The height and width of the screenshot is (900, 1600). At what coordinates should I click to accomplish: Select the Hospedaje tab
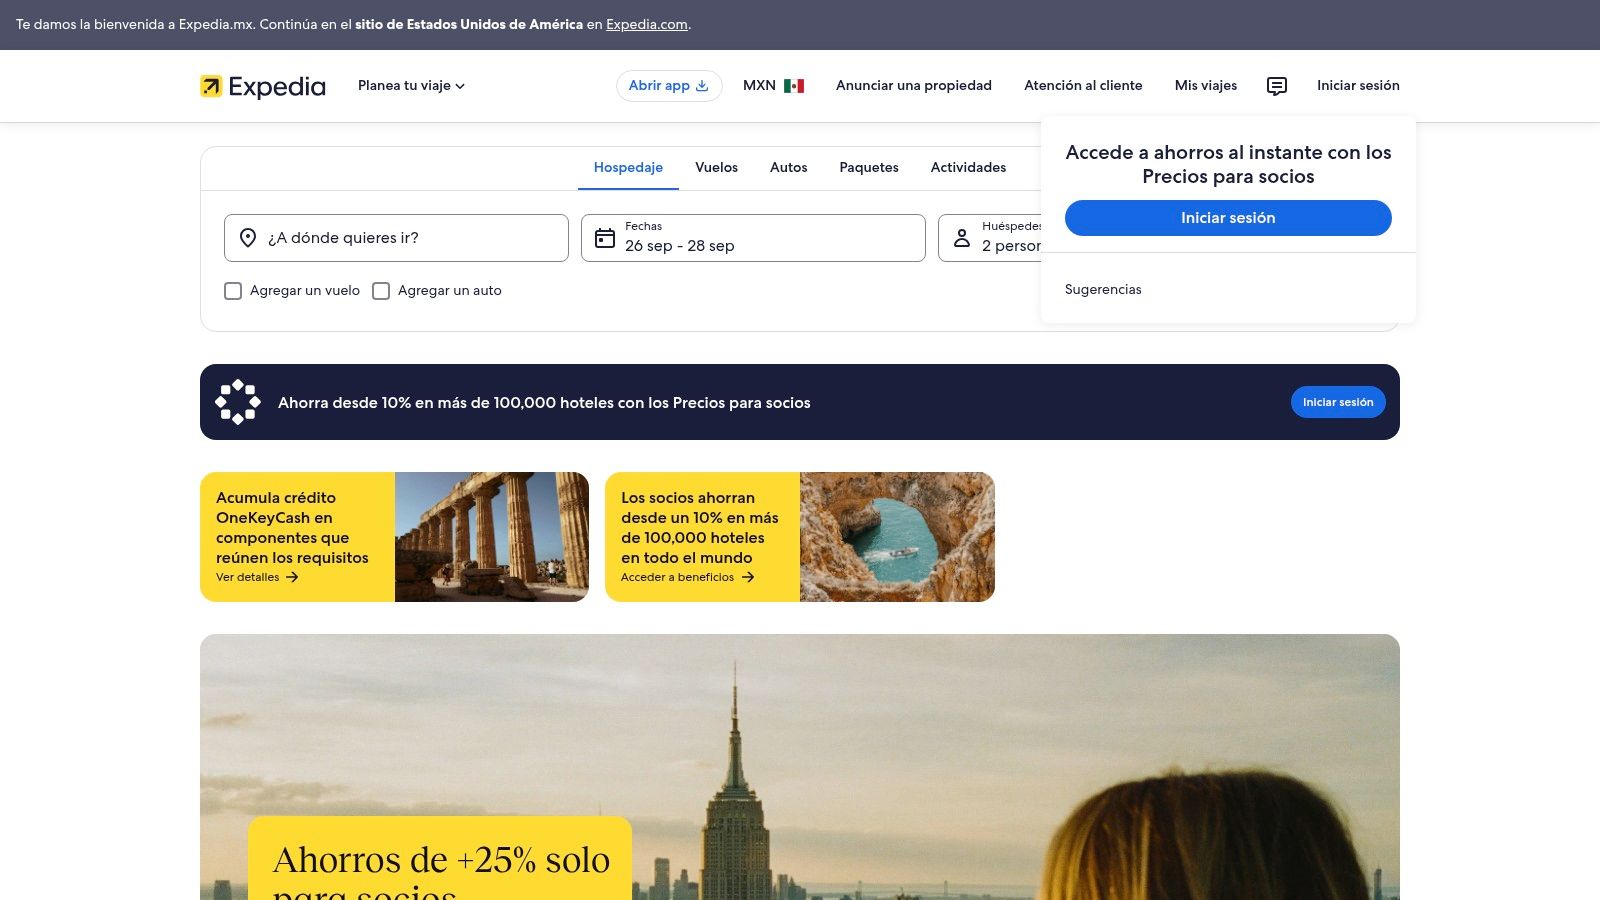tap(628, 167)
